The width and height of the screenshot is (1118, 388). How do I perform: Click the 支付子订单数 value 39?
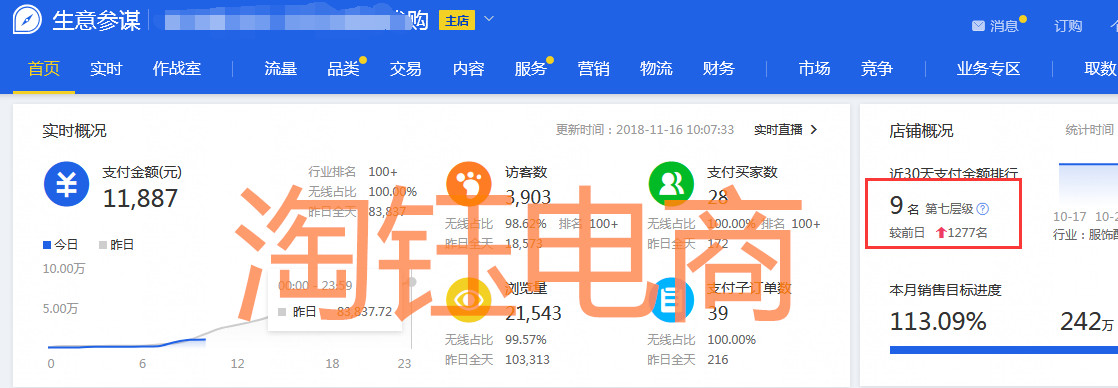pos(718,313)
